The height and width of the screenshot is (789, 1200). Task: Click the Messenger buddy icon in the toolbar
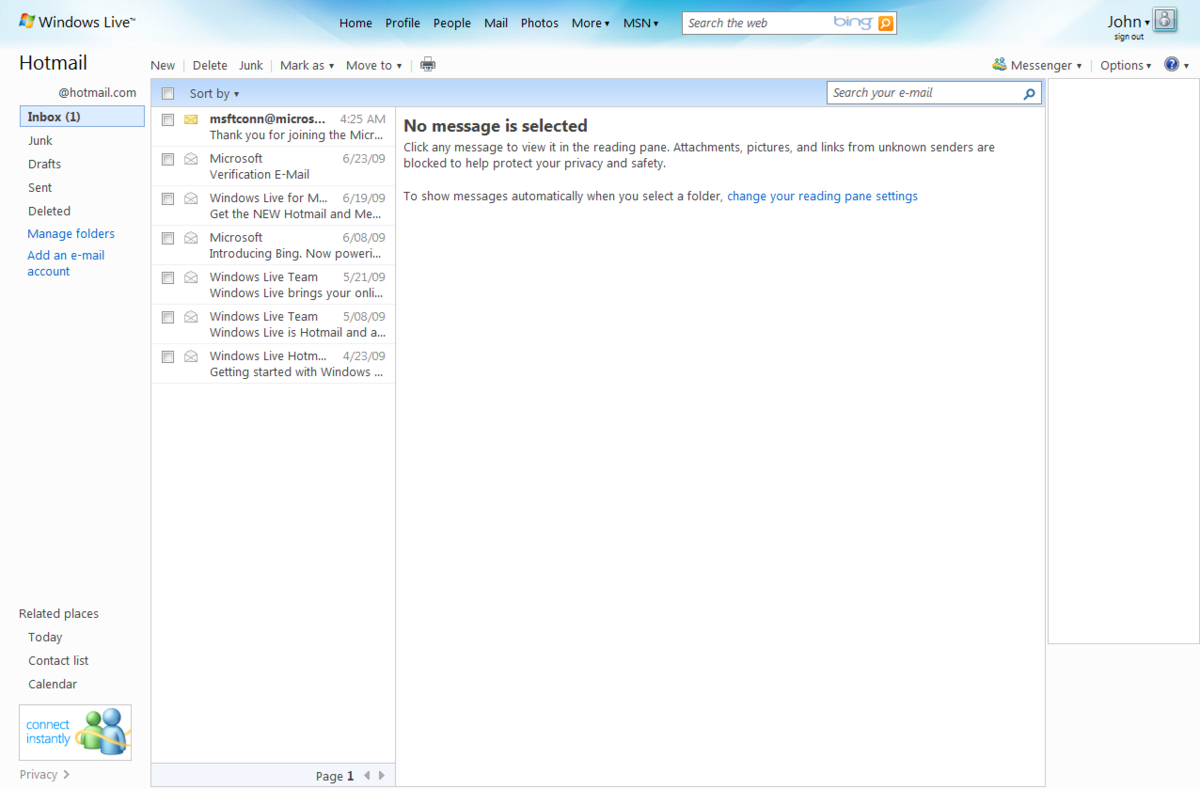tap(999, 65)
